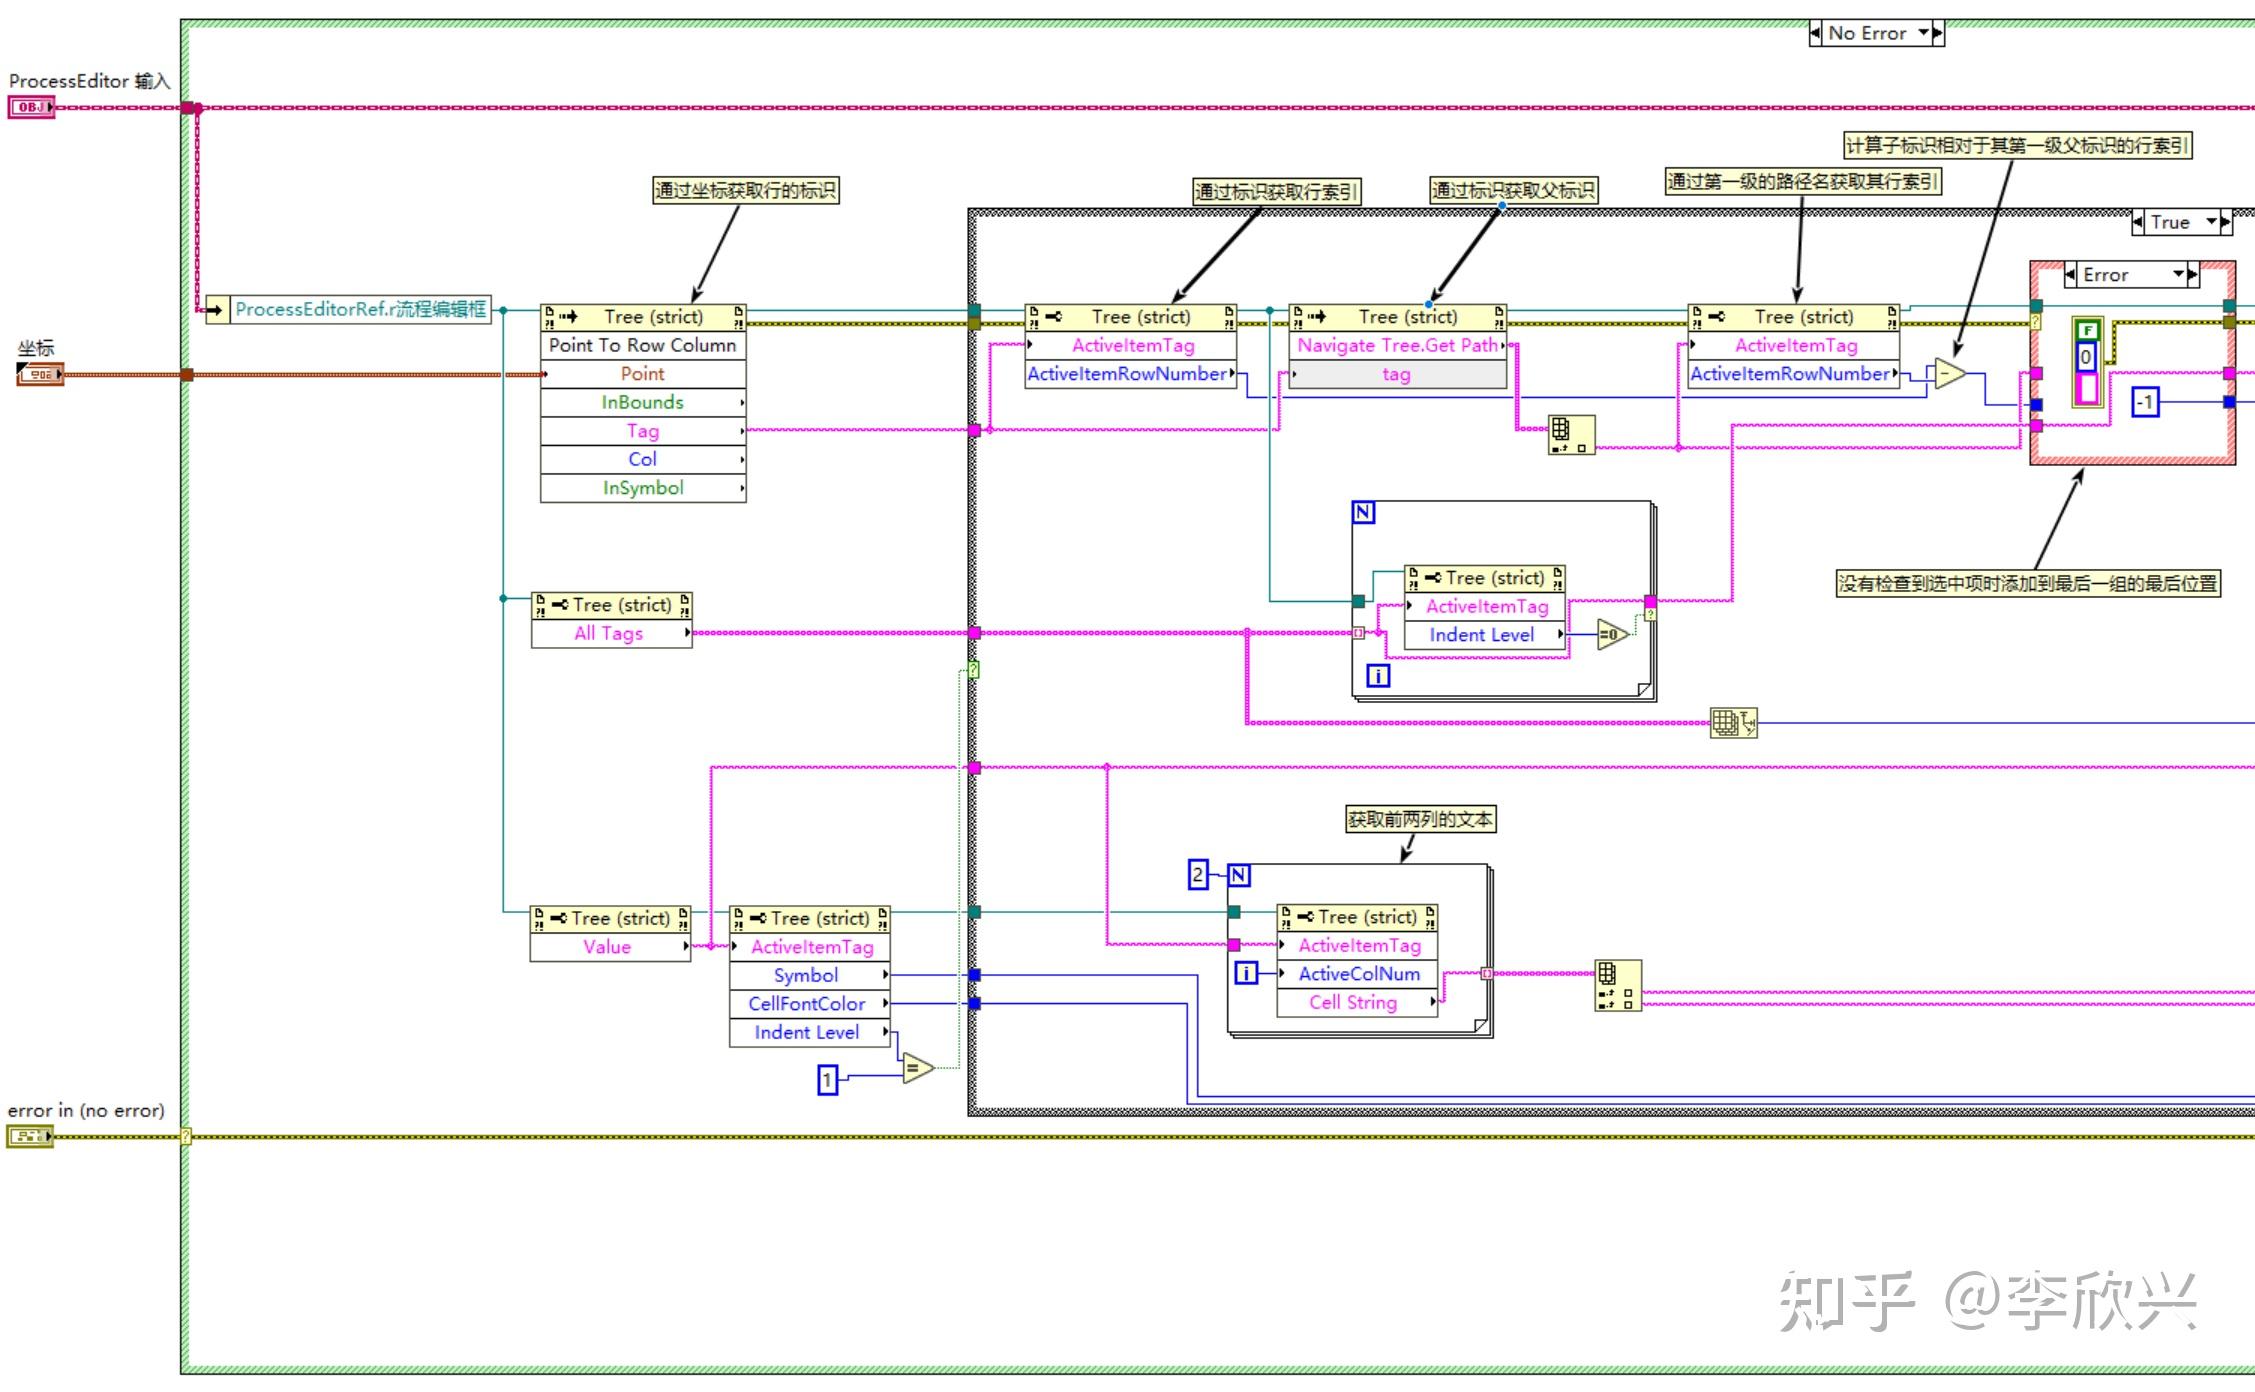Toggle the False Boolean constant

[x=2088, y=330]
